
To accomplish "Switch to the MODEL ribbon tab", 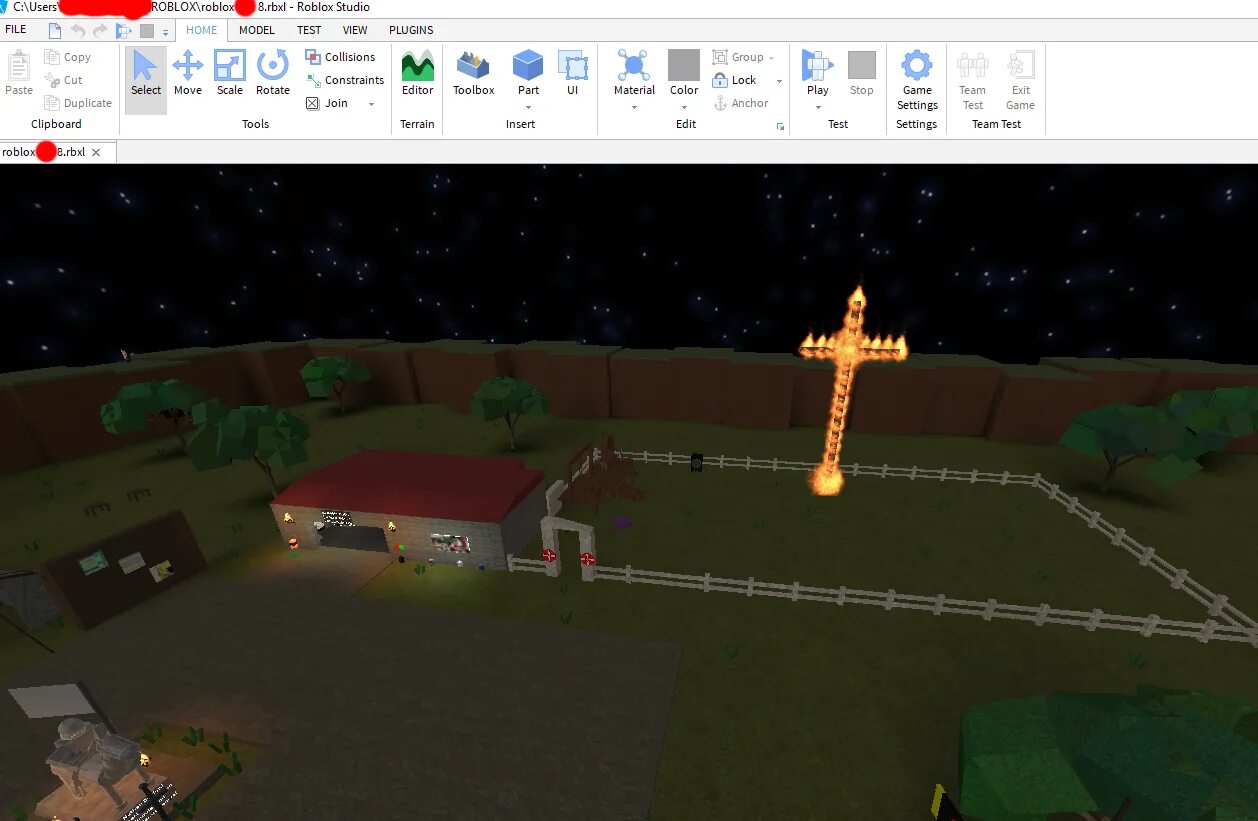I will [257, 30].
